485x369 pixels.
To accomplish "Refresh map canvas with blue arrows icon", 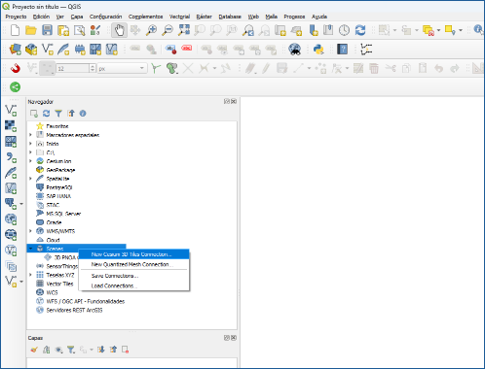I will [x=360, y=31].
